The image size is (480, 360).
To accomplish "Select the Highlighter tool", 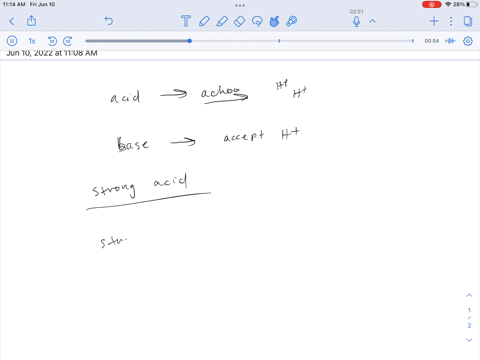I will tap(222, 21).
